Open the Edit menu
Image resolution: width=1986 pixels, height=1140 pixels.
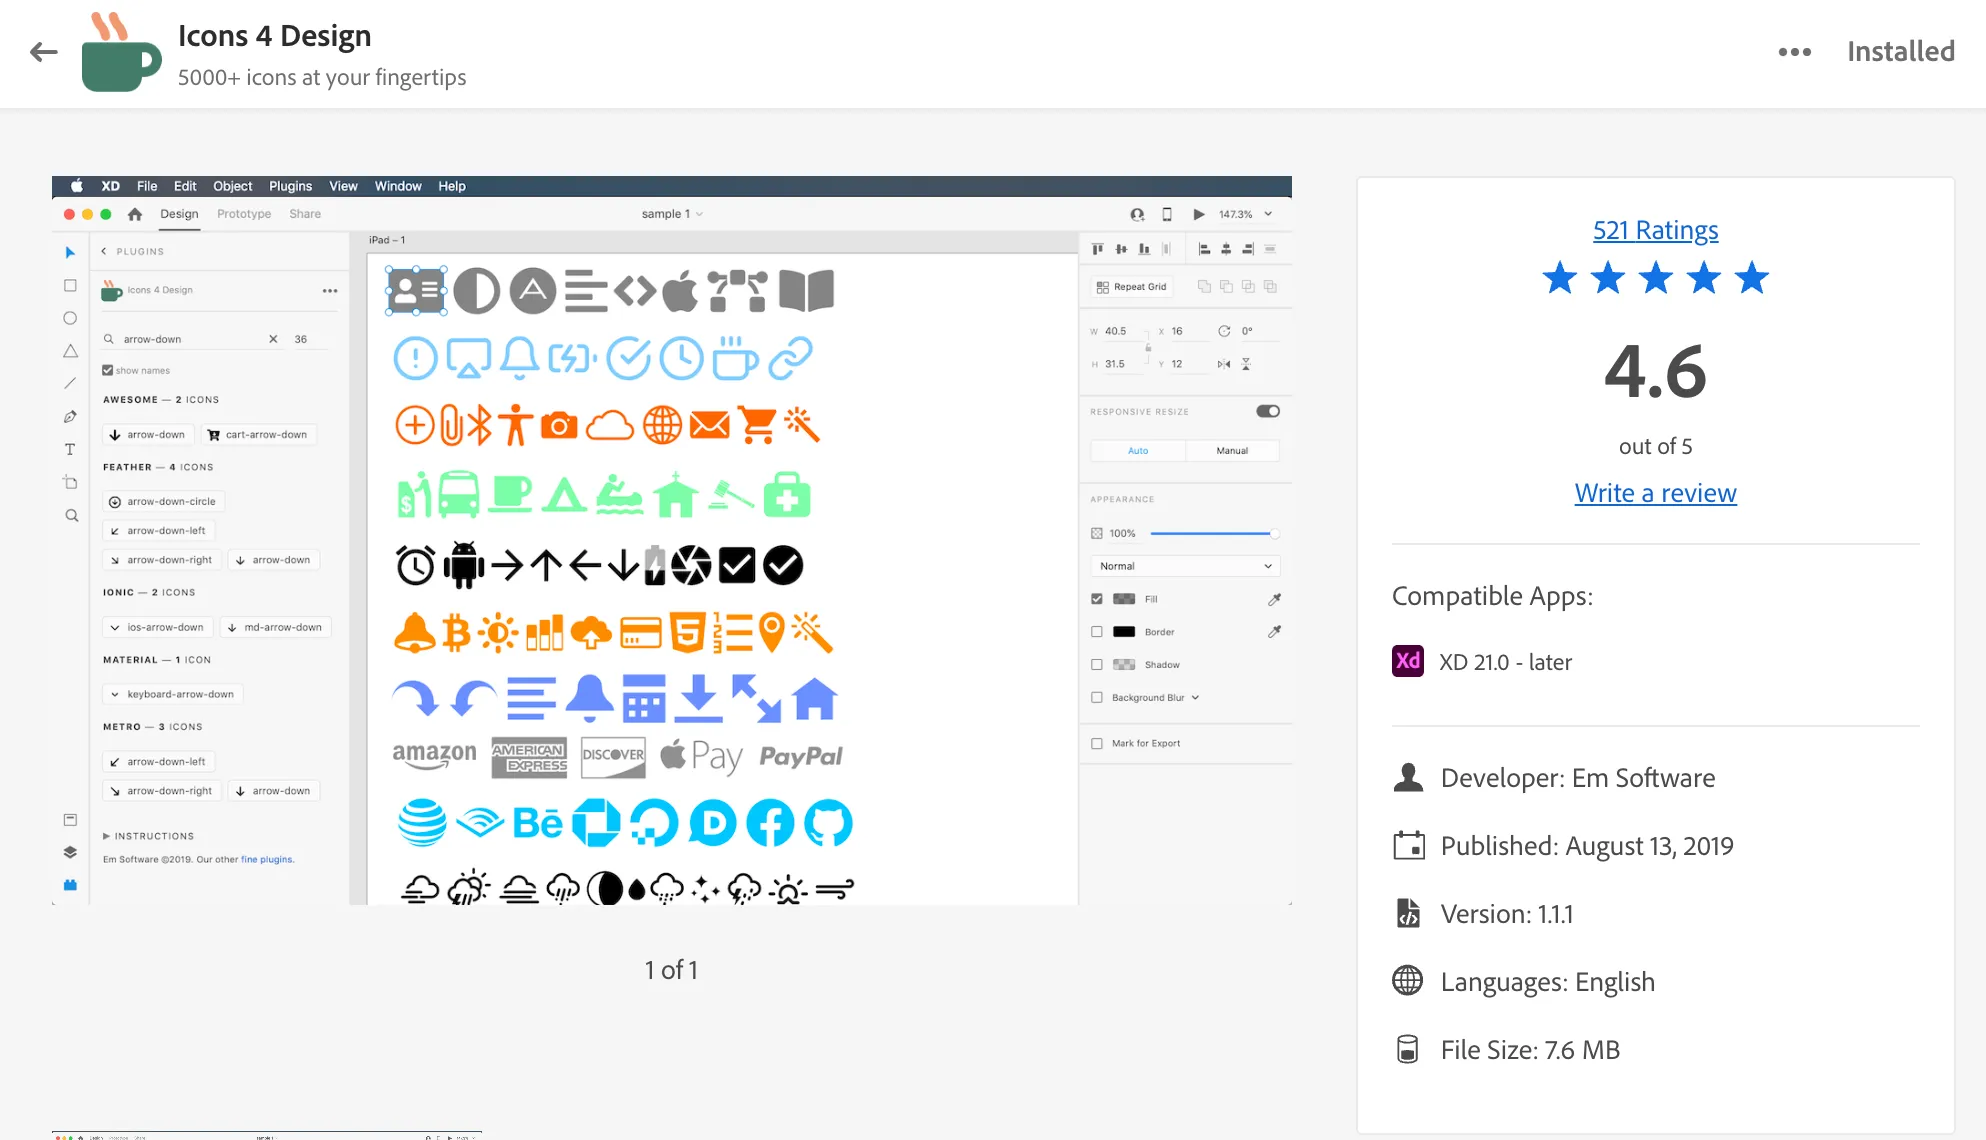(185, 186)
